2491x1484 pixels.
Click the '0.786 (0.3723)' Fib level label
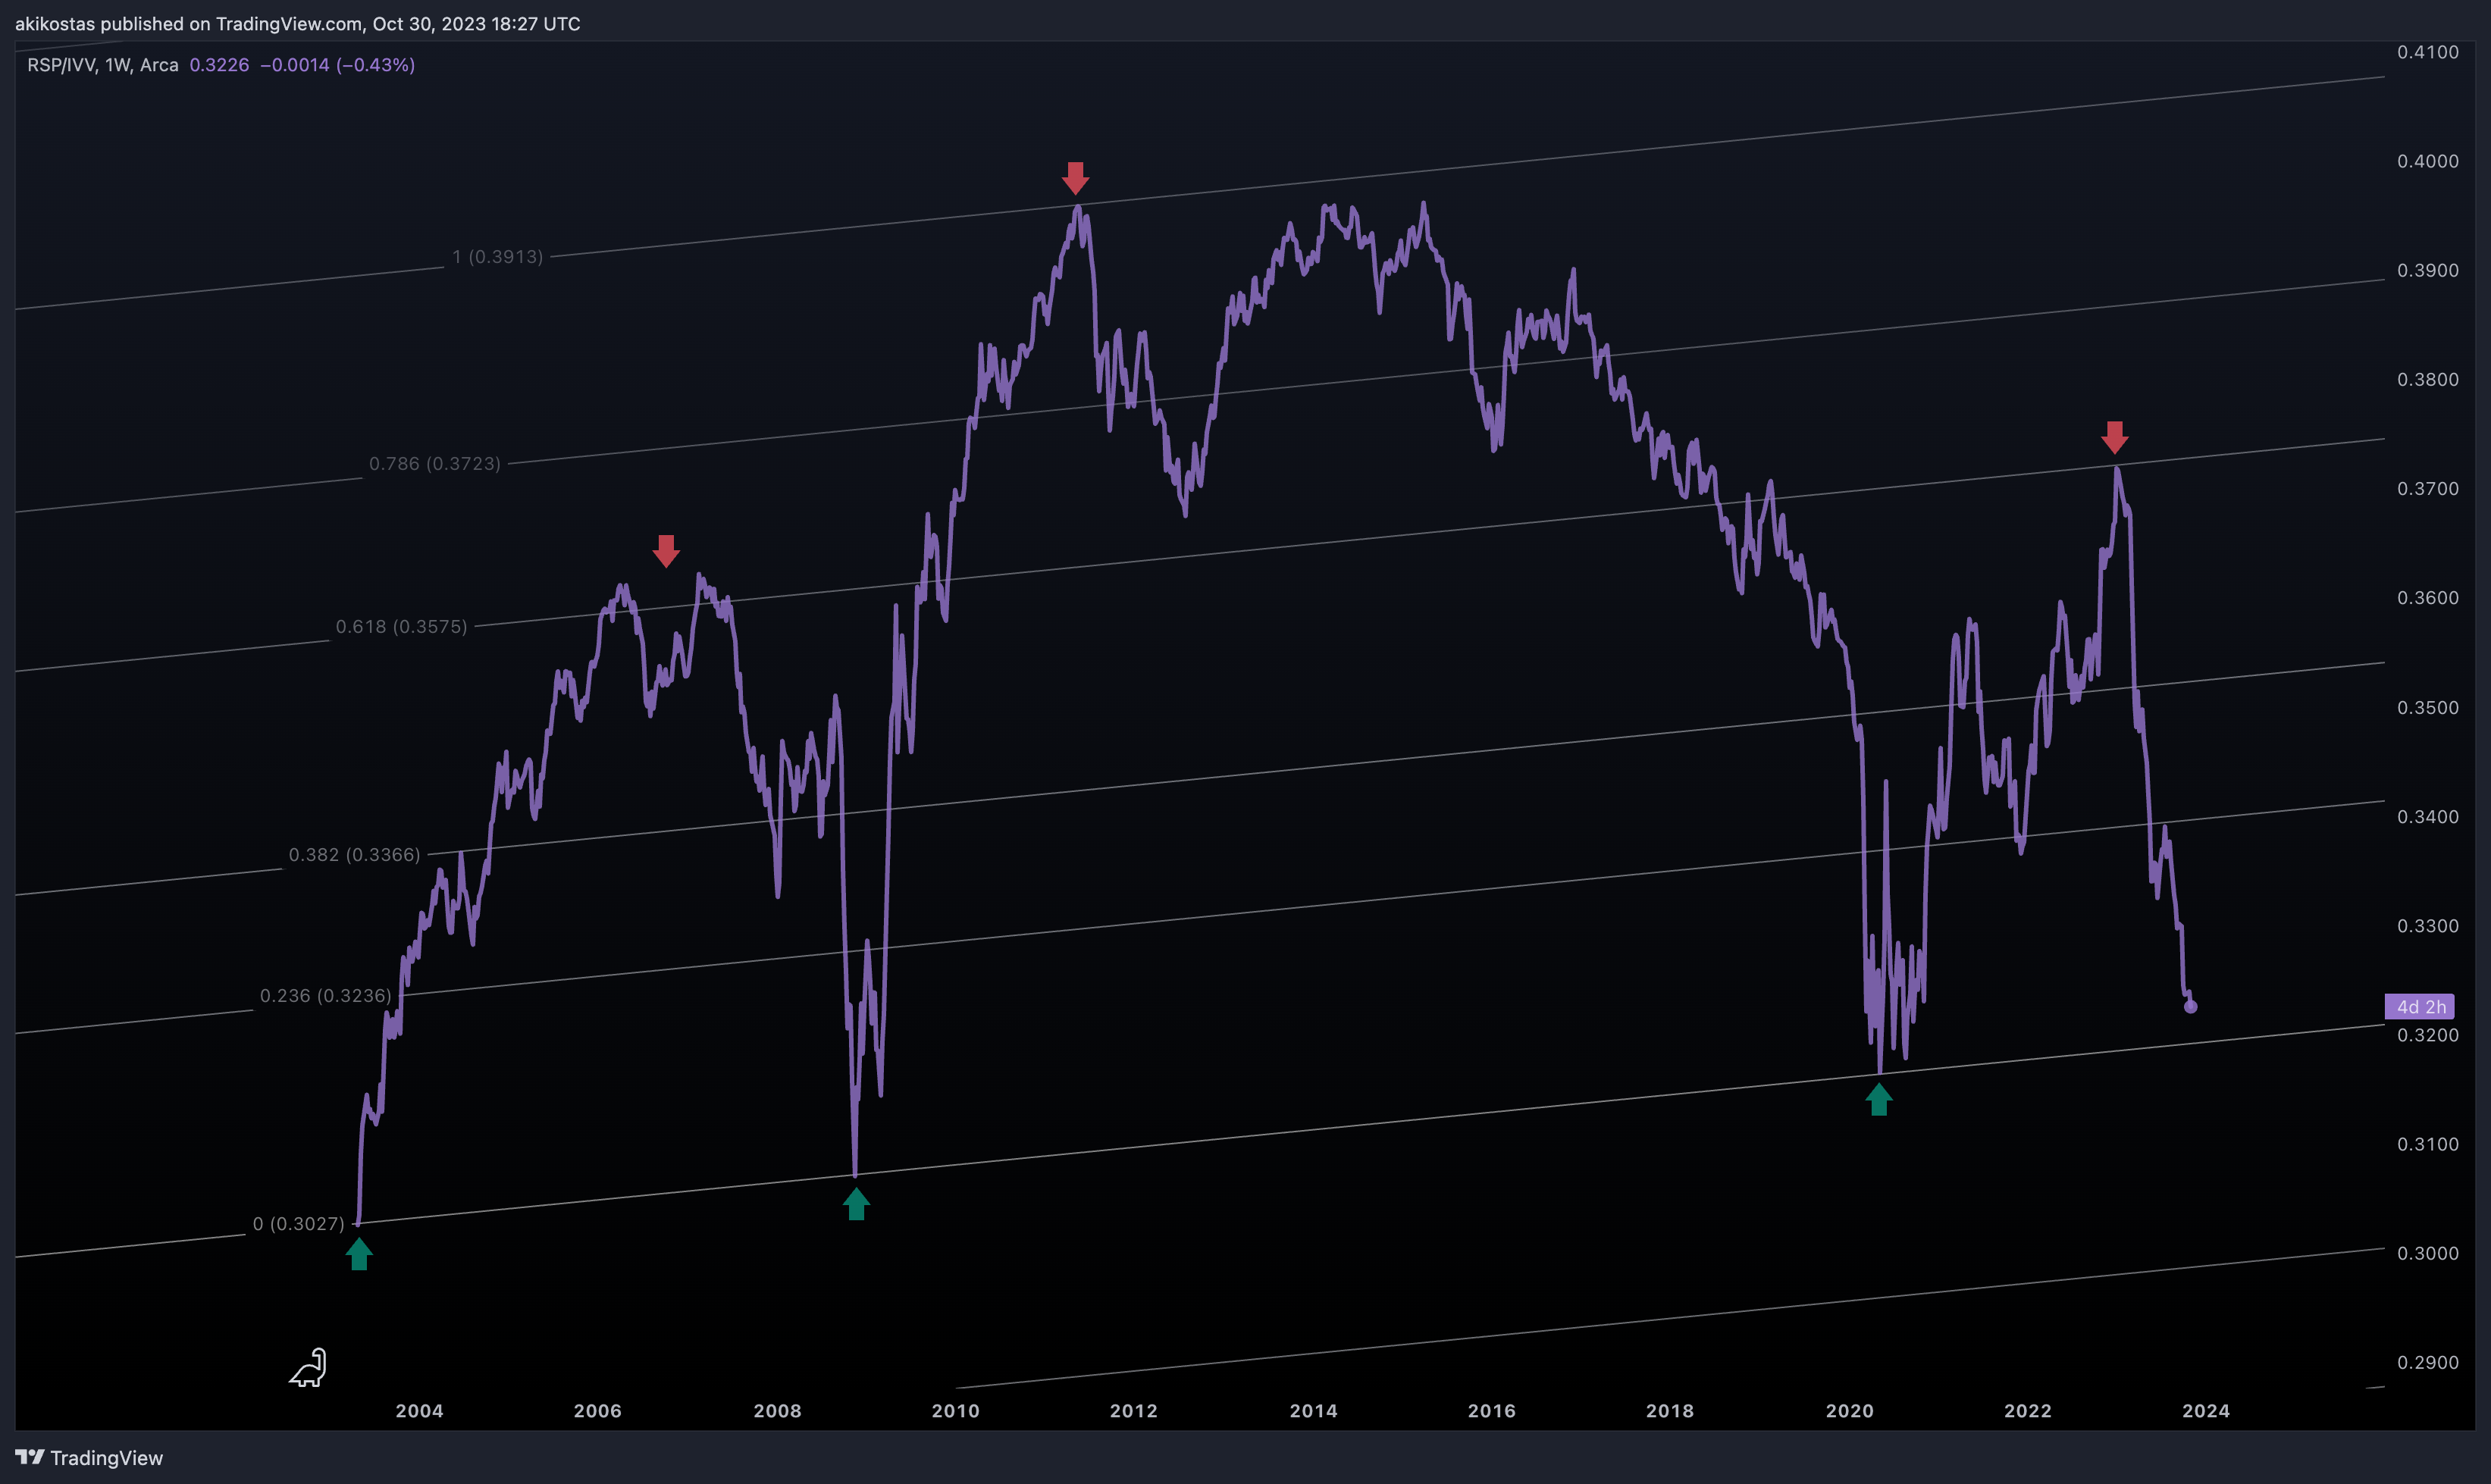tap(435, 464)
